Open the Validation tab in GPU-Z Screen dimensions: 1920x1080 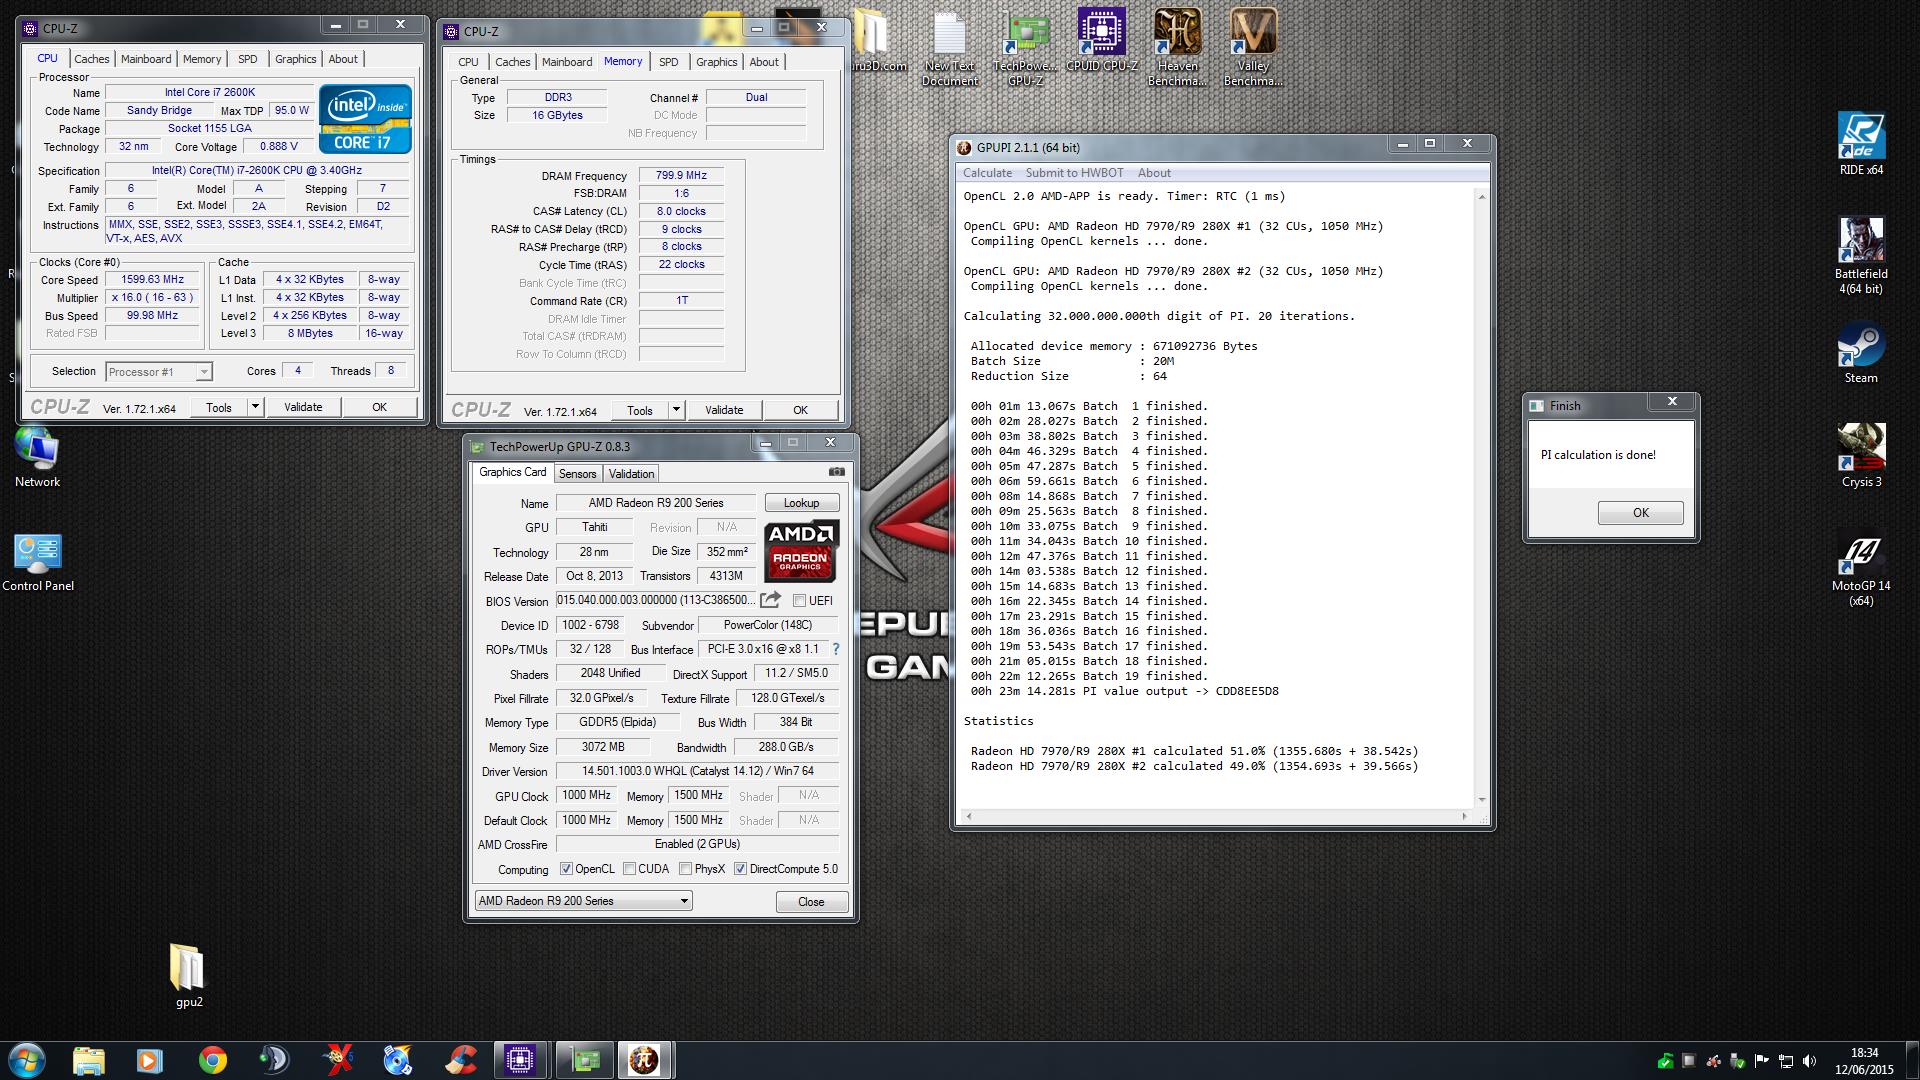[631, 474]
